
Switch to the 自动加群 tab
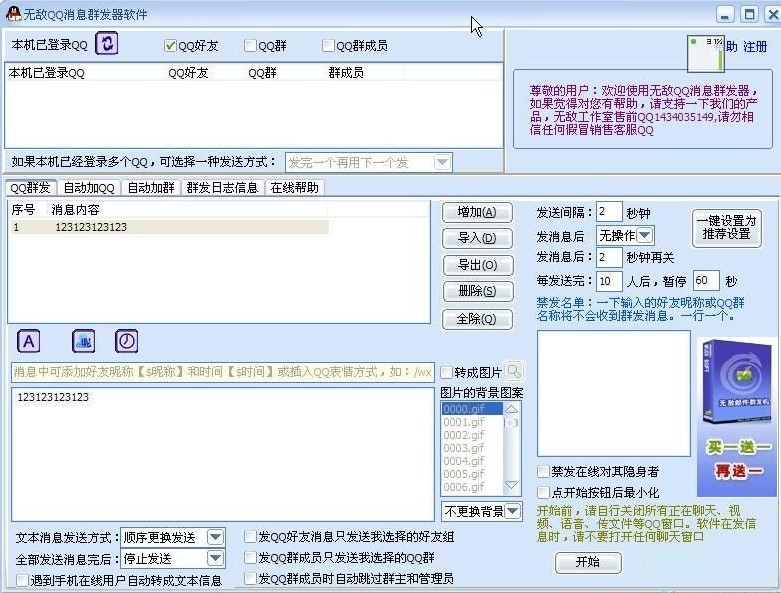pos(151,188)
